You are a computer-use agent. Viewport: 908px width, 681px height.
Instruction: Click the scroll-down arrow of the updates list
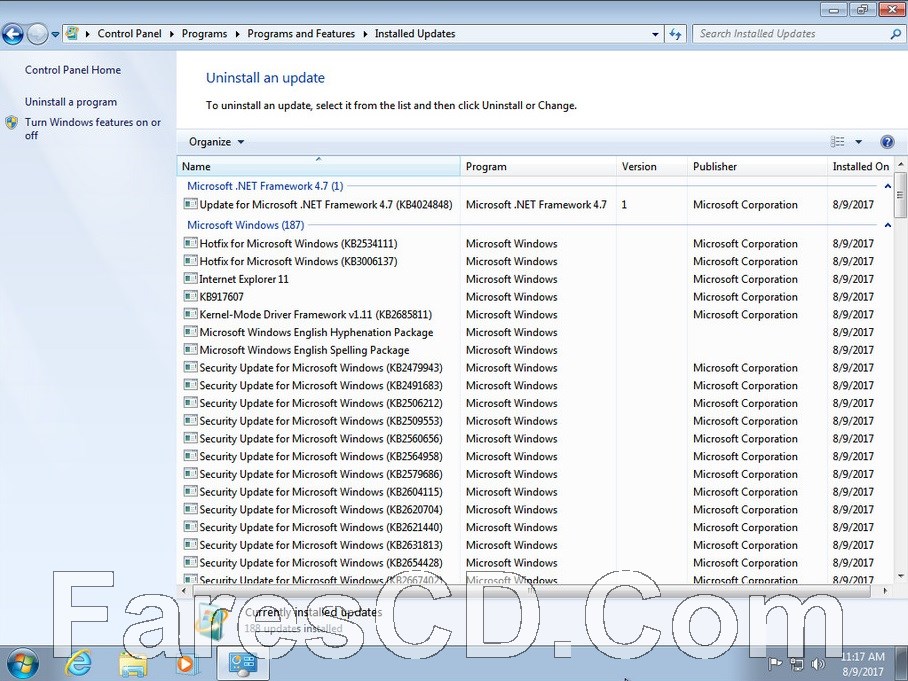coord(900,576)
